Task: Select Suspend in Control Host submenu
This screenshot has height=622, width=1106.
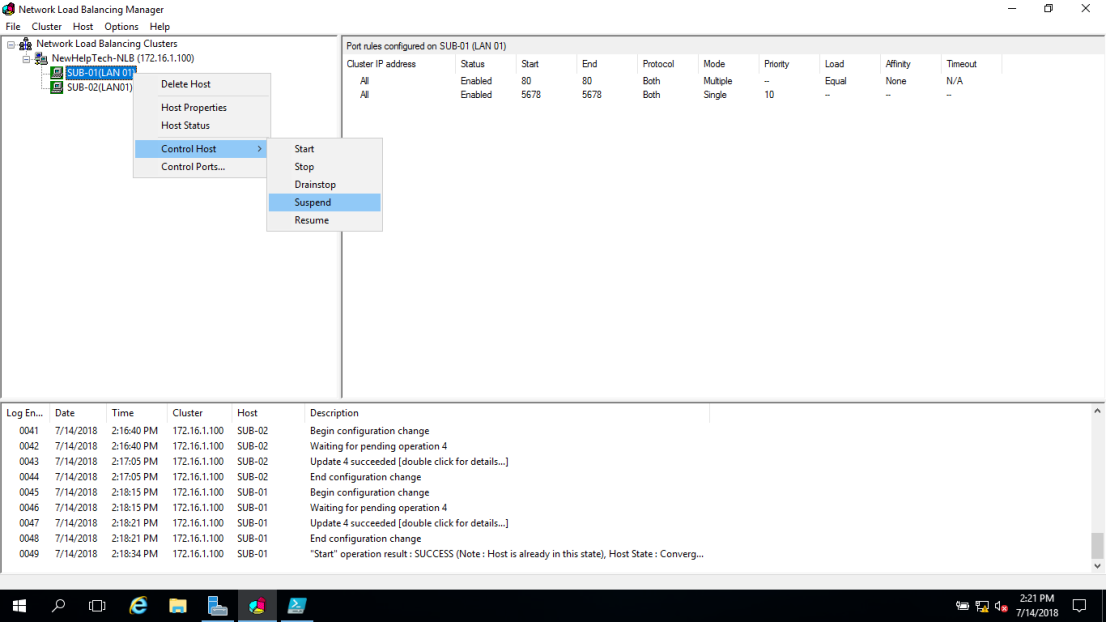Action: [324, 202]
